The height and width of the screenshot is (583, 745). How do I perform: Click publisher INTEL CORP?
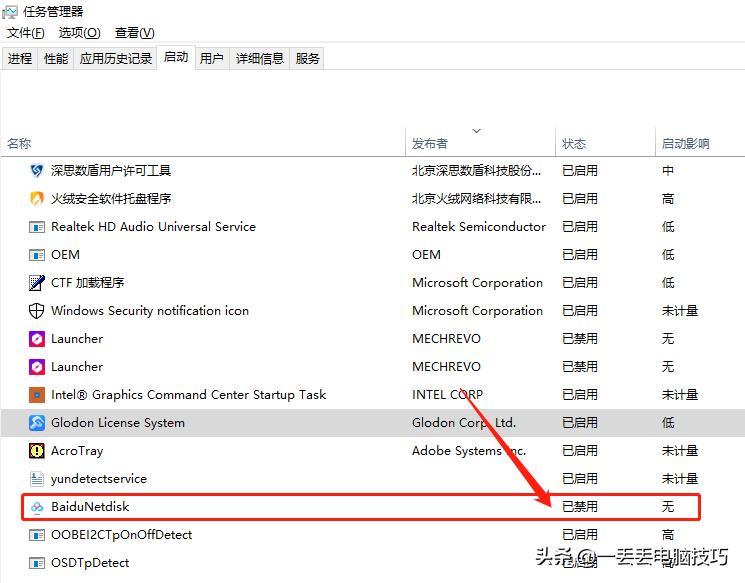click(447, 395)
